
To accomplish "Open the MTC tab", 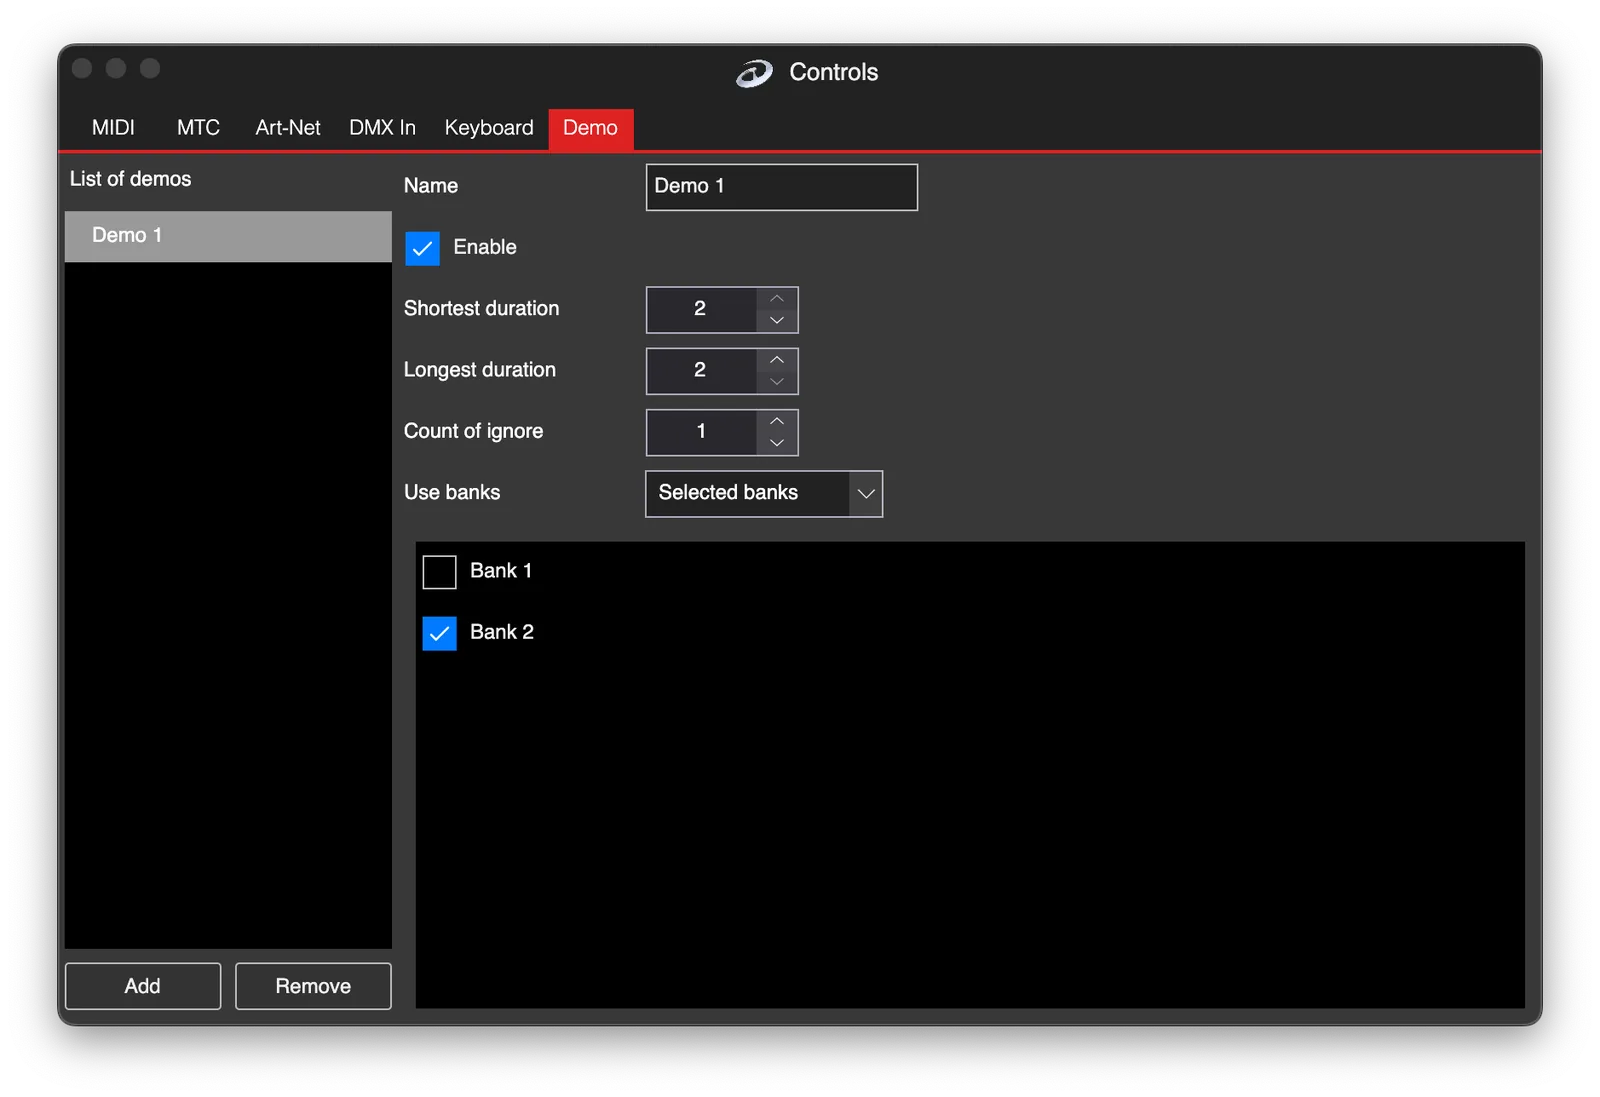I will (198, 128).
